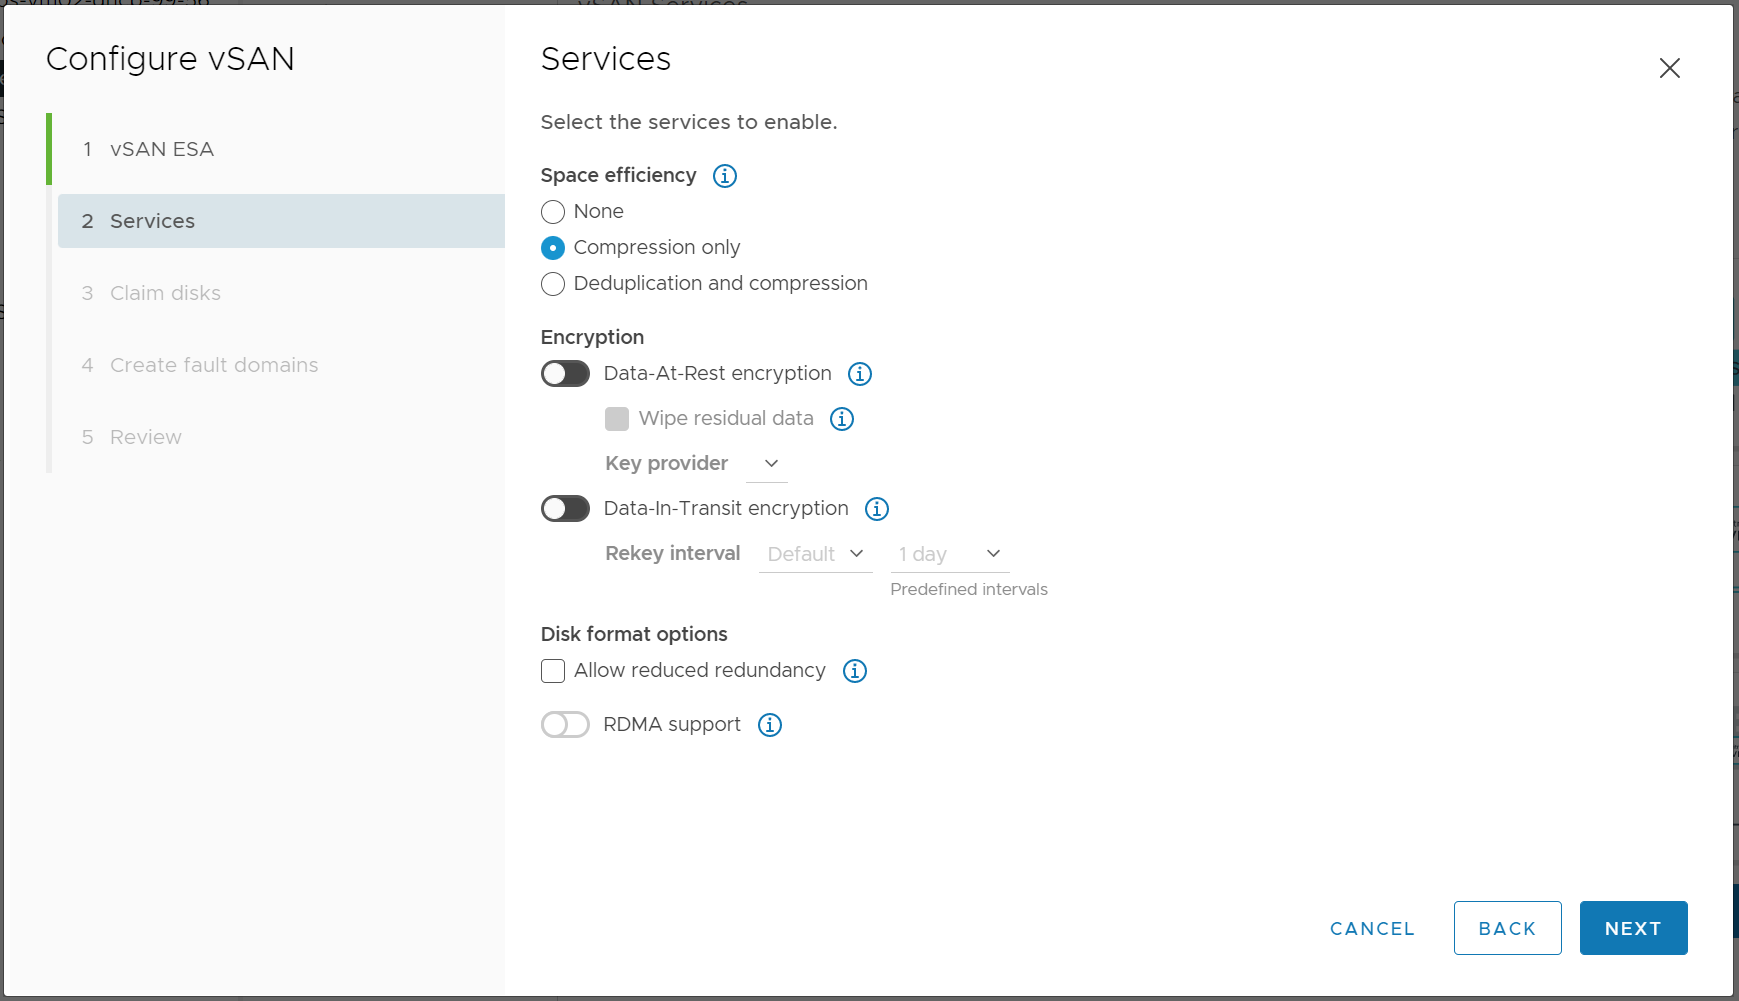The width and height of the screenshot is (1739, 1001).
Task: Click the CANCEL button
Action: coord(1372,929)
